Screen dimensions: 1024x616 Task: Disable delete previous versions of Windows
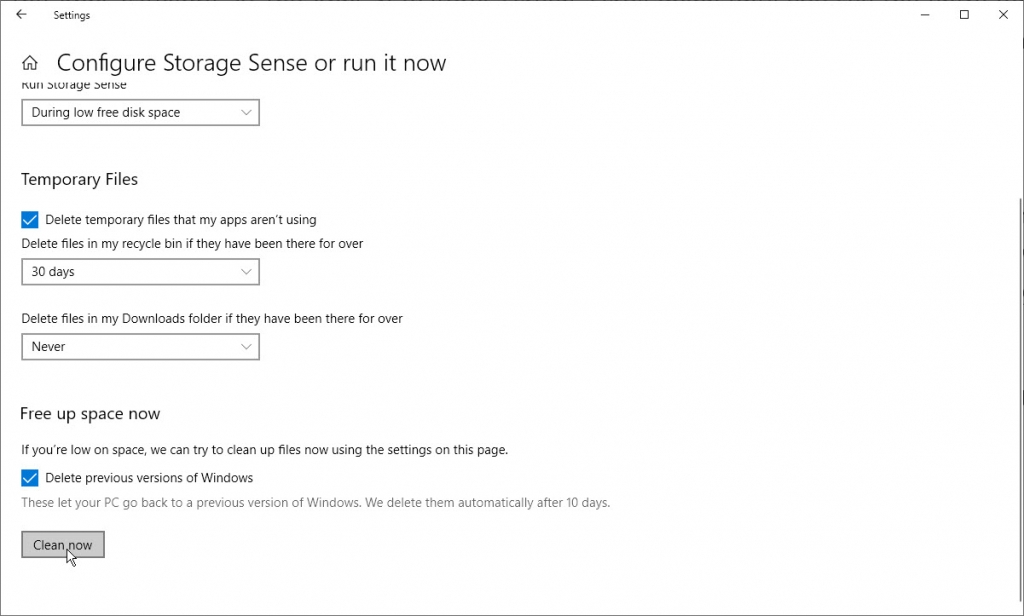point(29,477)
